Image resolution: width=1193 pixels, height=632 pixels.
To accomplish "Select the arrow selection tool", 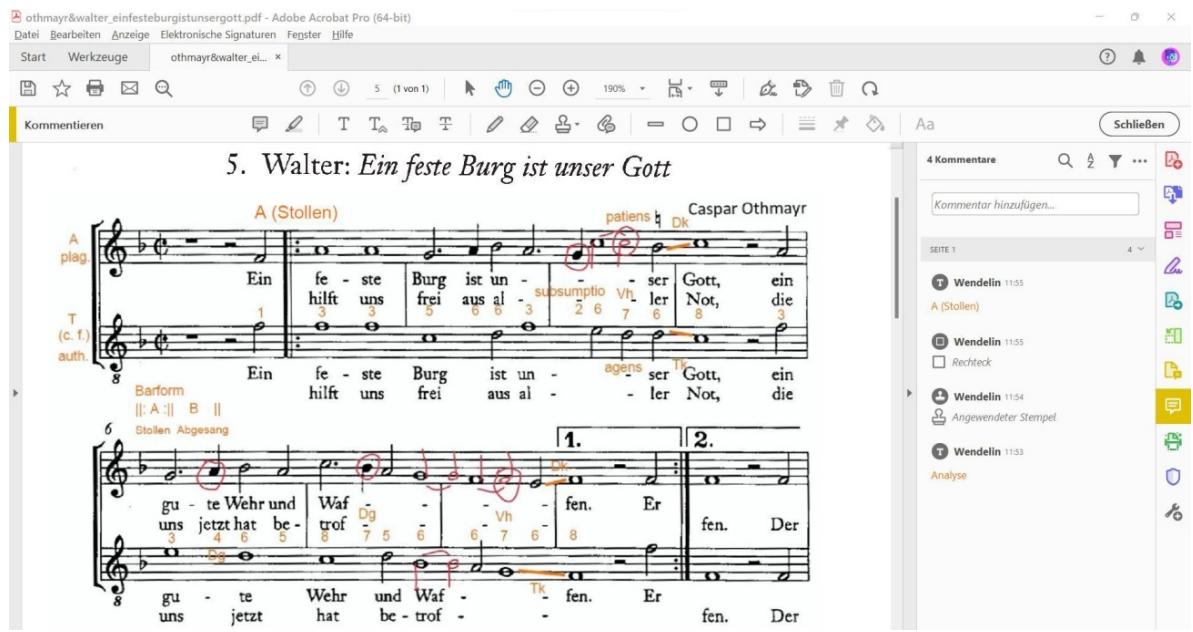I will pos(469,88).
